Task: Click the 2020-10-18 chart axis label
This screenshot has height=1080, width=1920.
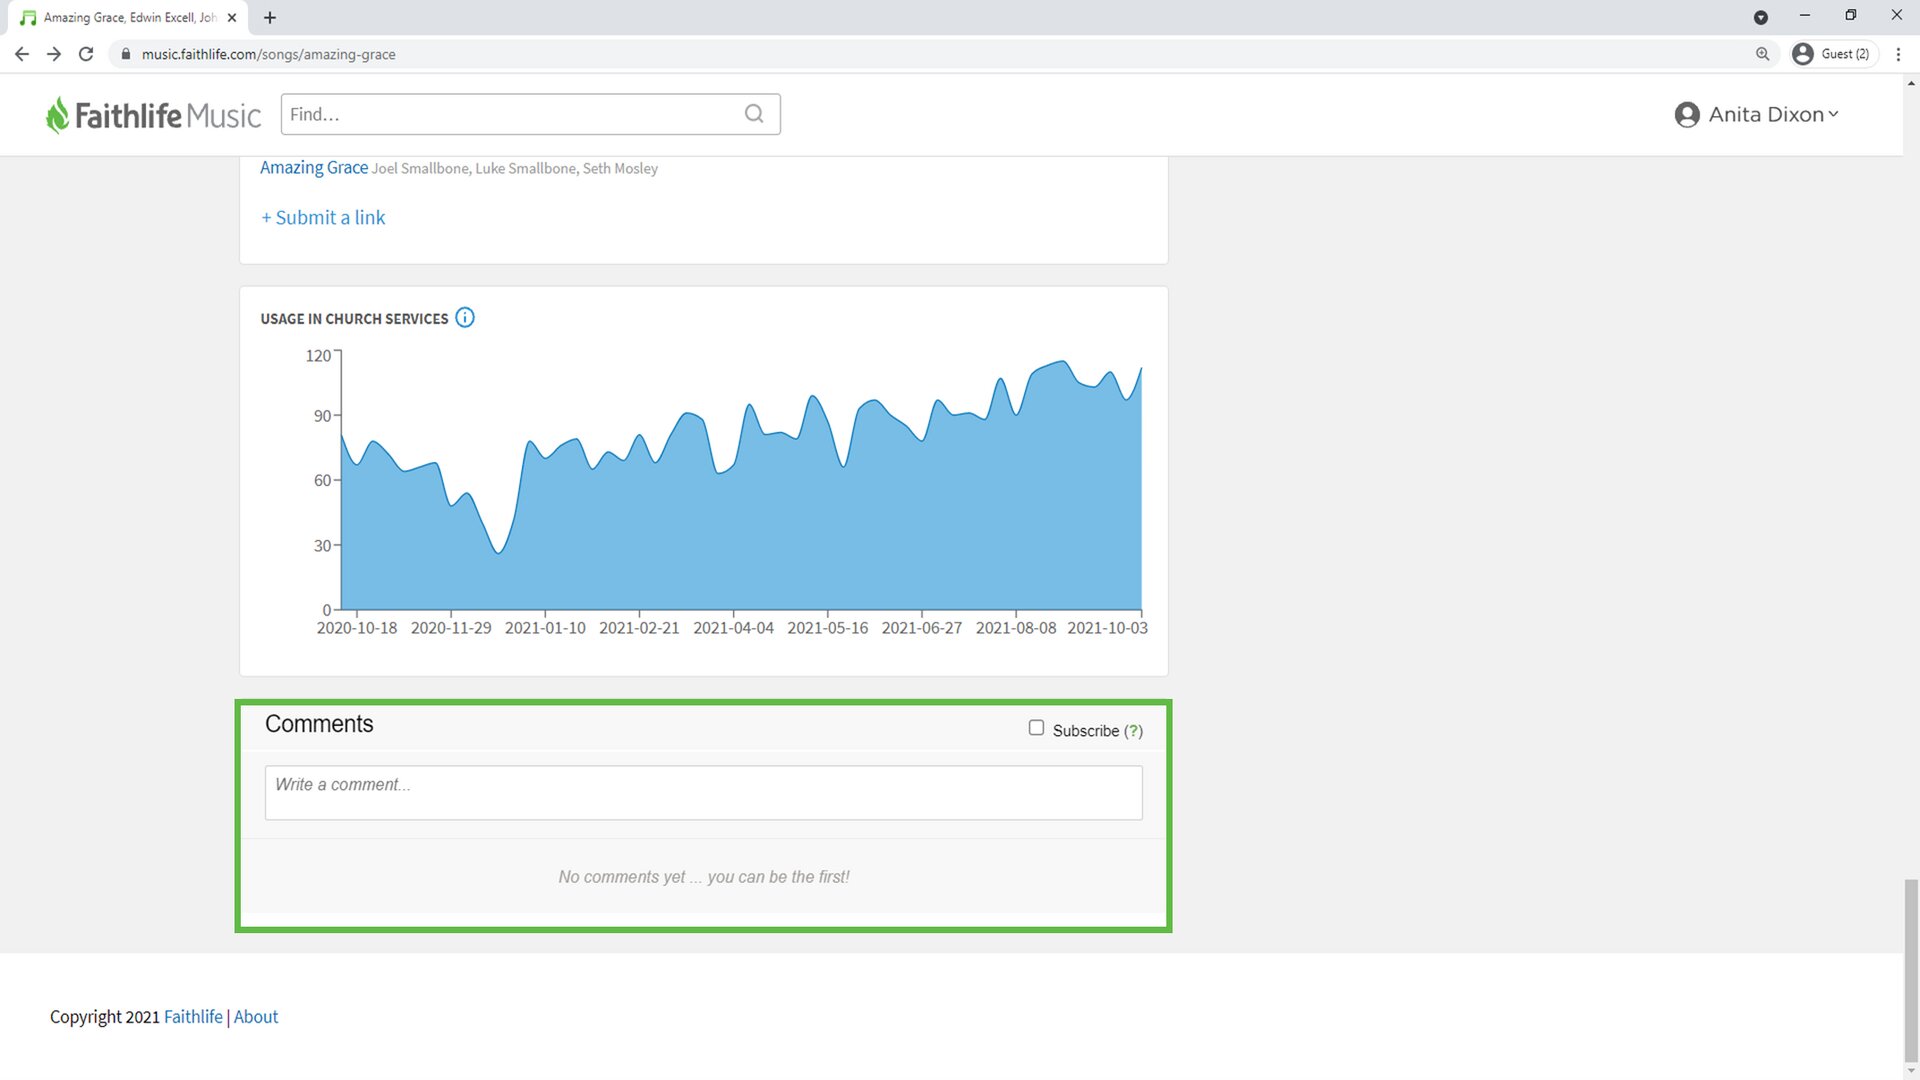Action: [x=357, y=628]
